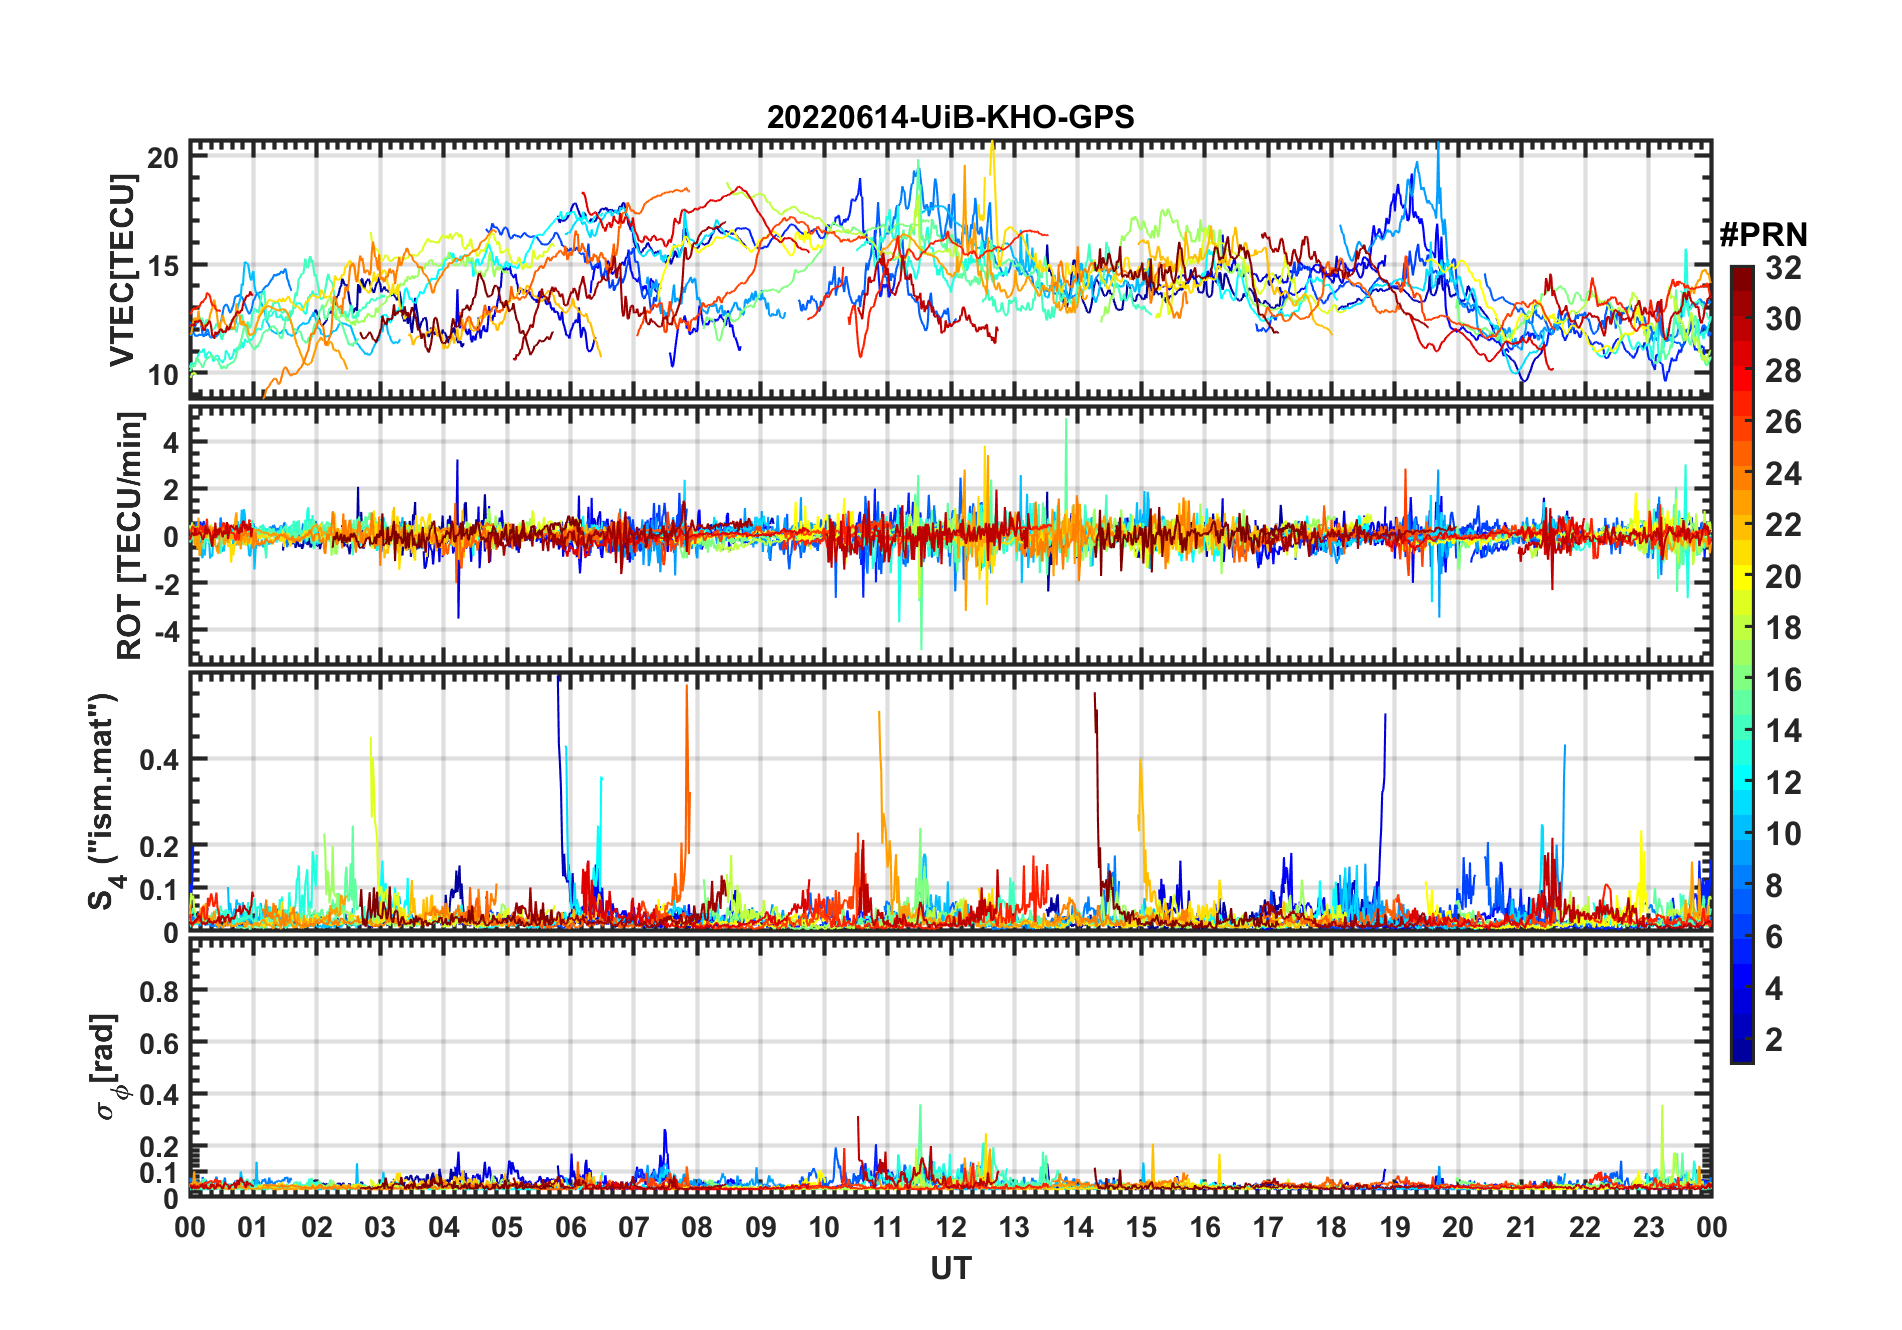Viewport: 1902px width, 1330px height.
Task: Pick the green band beside colorbar label 16
Action: [x=1742, y=680]
